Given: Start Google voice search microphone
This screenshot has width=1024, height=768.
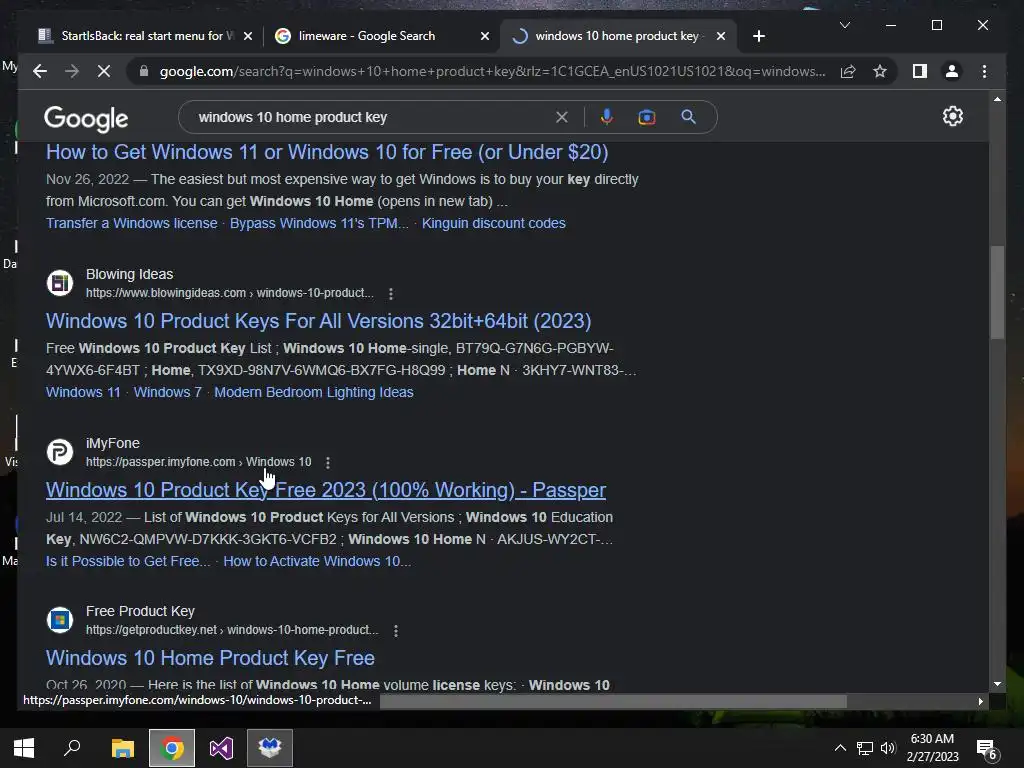Looking at the screenshot, I should pos(607,117).
